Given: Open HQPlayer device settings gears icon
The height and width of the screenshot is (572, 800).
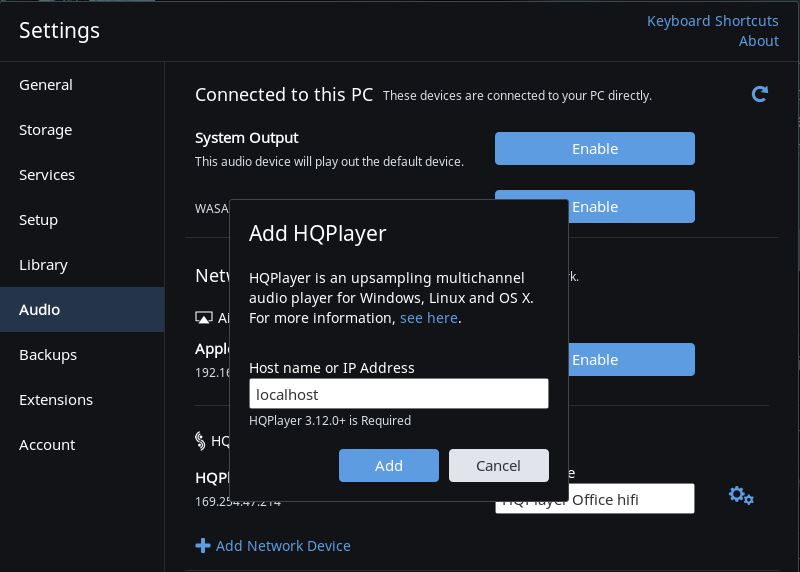Looking at the screenshot, I should [741, 495].
